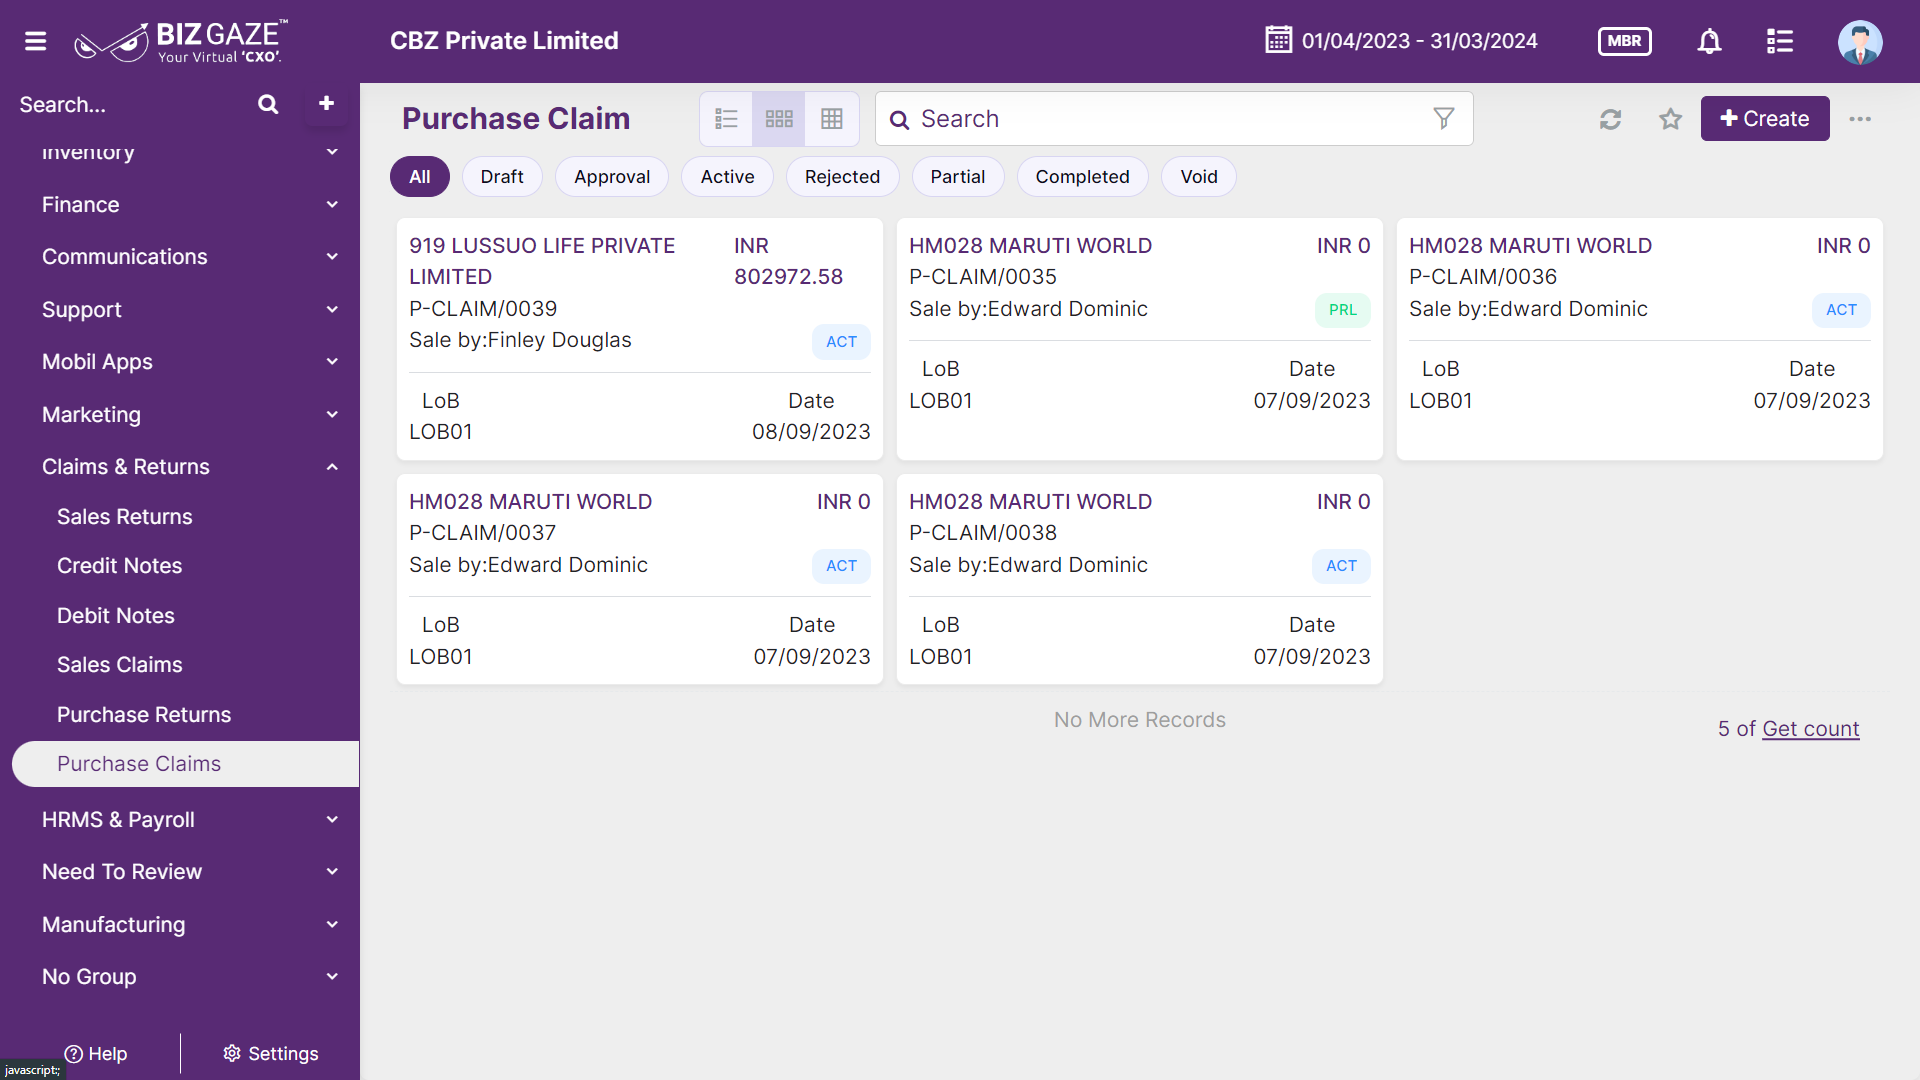Click the MBR icon in header
The image size is (1920, 1080).
[x=1624, y=41]
